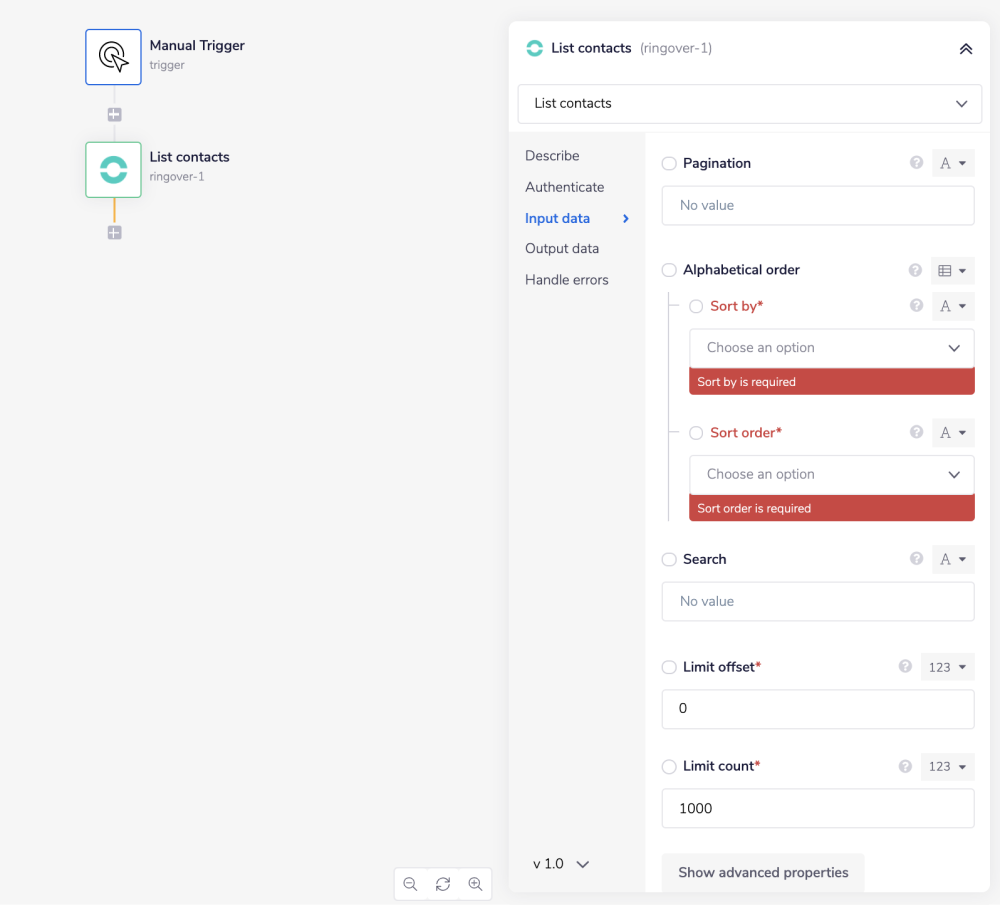The height and width of the screenshot is (905, 1000).
Task: Click the plus connector below Manual Trigger
Action: click(114, 115)
